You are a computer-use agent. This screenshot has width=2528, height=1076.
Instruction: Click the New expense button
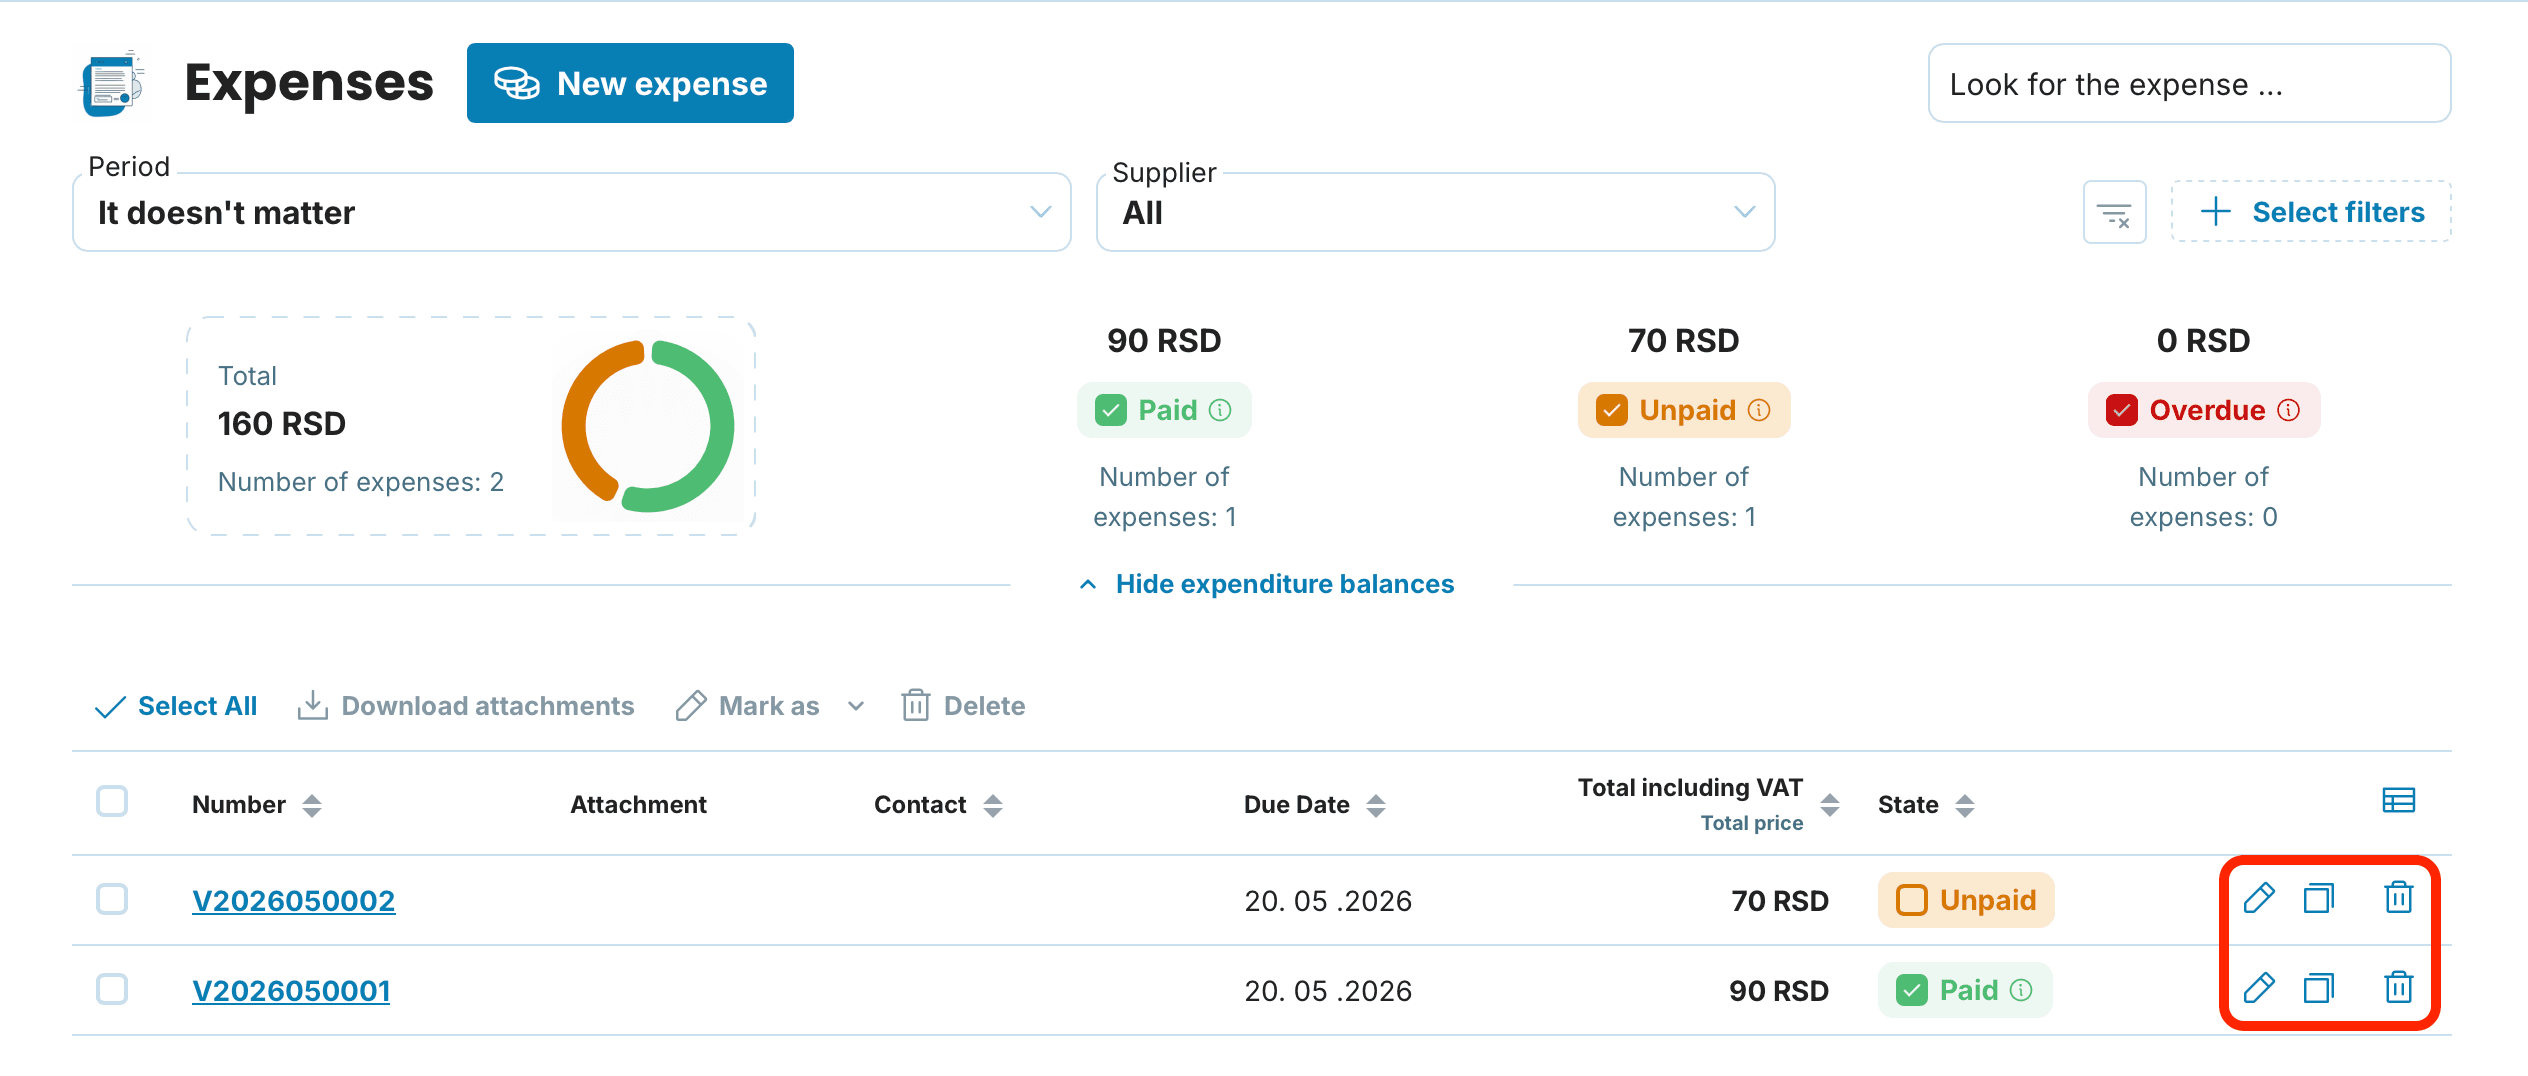[630, 83]
